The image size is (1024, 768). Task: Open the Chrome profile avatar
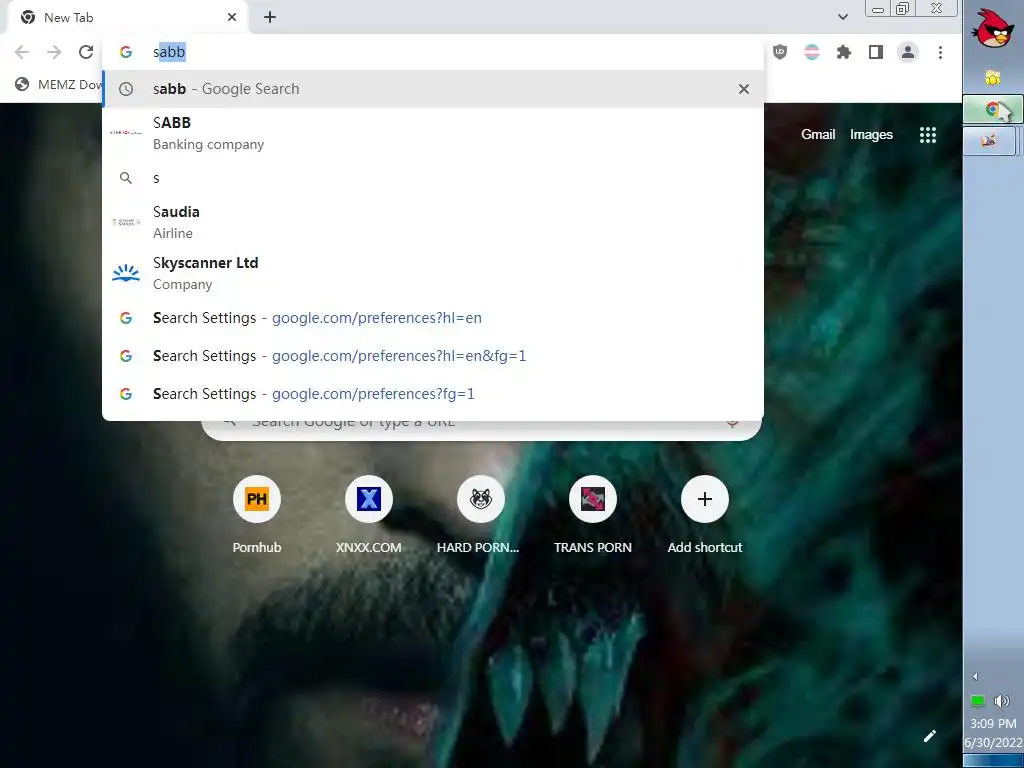tap(908, 52)
